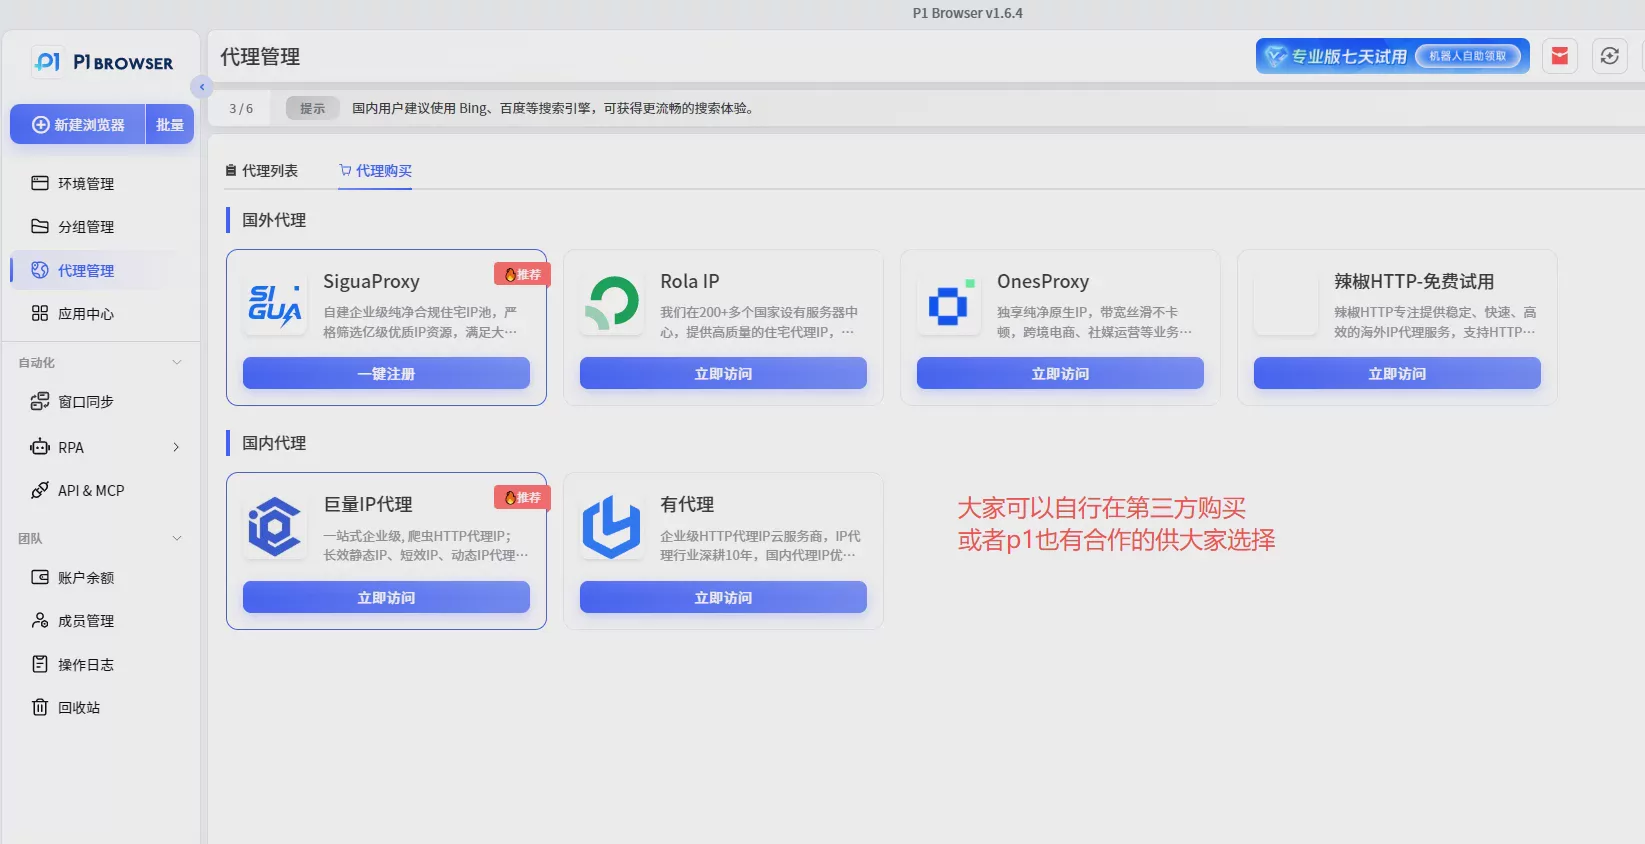This screenshot has width=1645, height=844.
Task: Click the 巨量IP代理 hexagon logo
Action: click(275, 527)
